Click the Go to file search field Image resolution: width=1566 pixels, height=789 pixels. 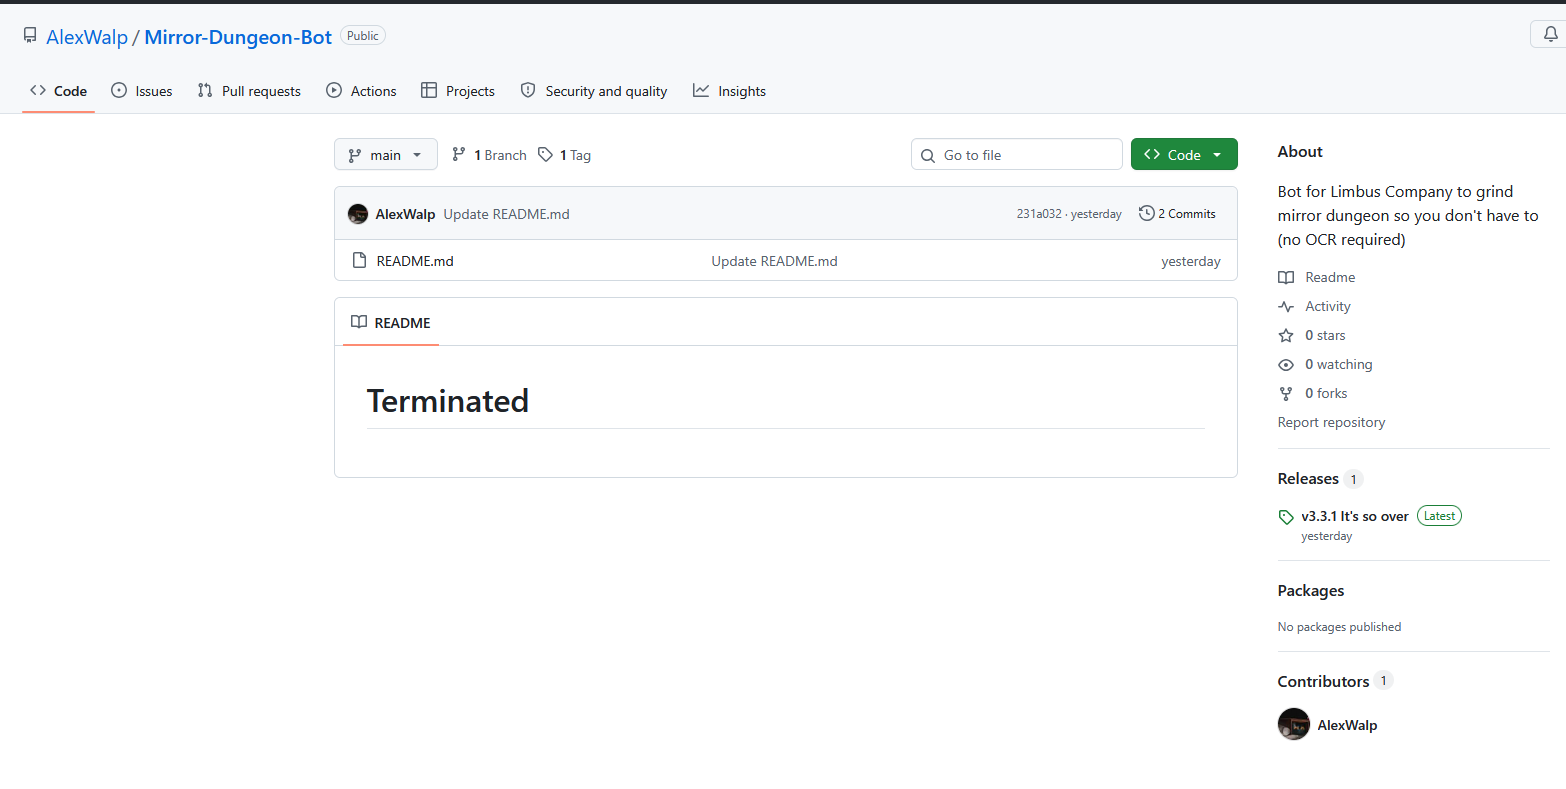[x=1017, y=155]
